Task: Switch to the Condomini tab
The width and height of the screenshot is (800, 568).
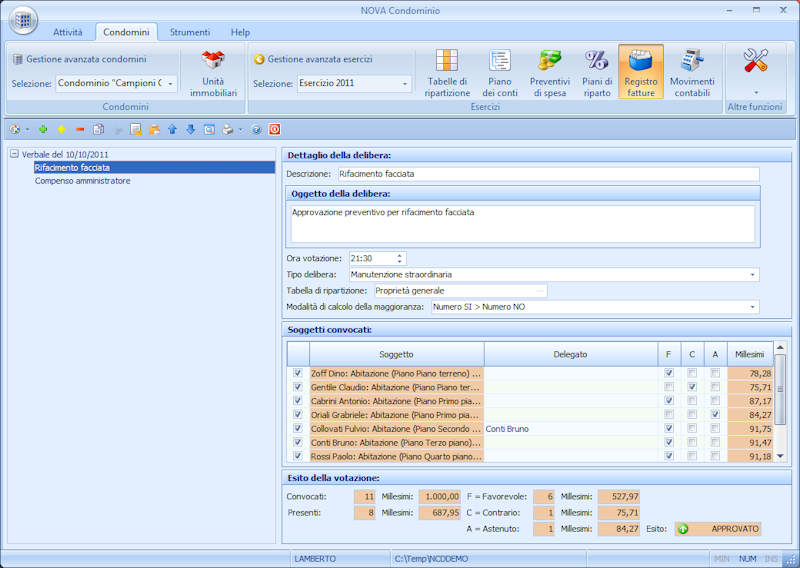Action: (x=126, y=32)
